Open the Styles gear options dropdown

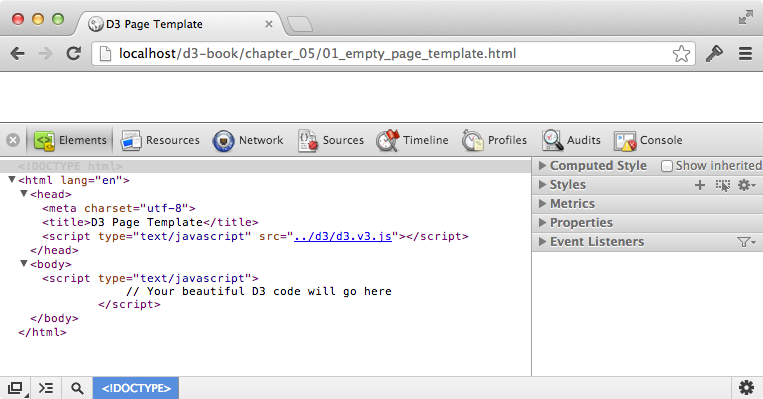tap(746, 185)
